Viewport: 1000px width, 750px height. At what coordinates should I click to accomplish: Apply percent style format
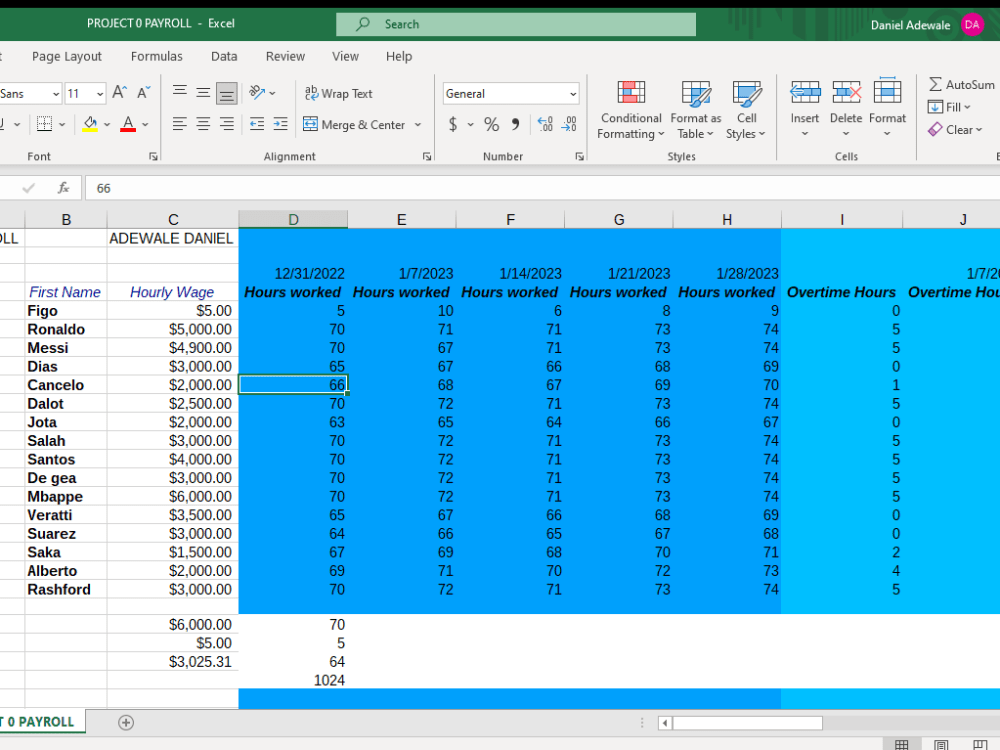coord(491,124)
